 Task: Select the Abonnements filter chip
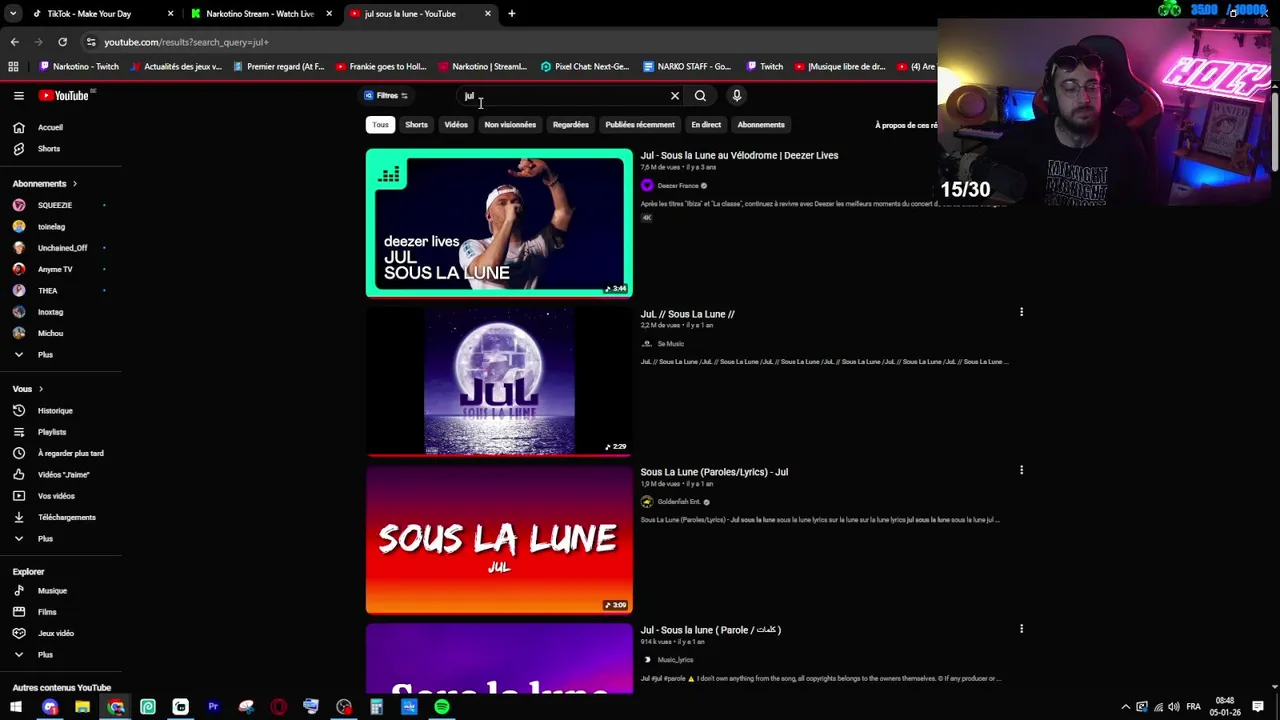761,125
